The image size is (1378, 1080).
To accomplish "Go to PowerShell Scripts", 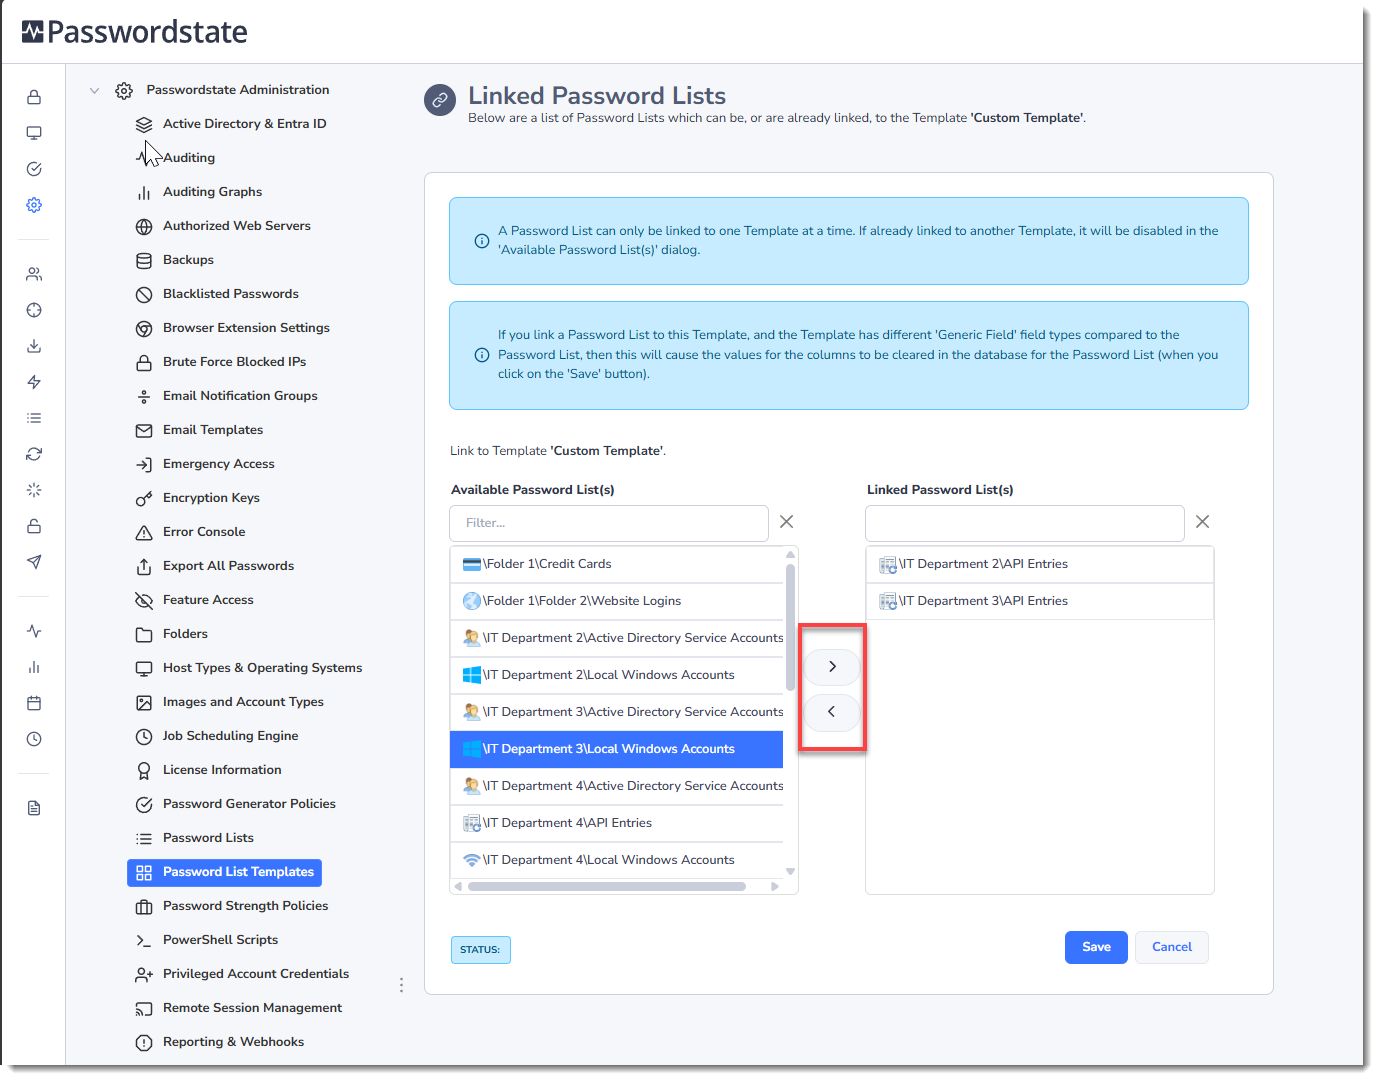I will (x=220, y=940).
